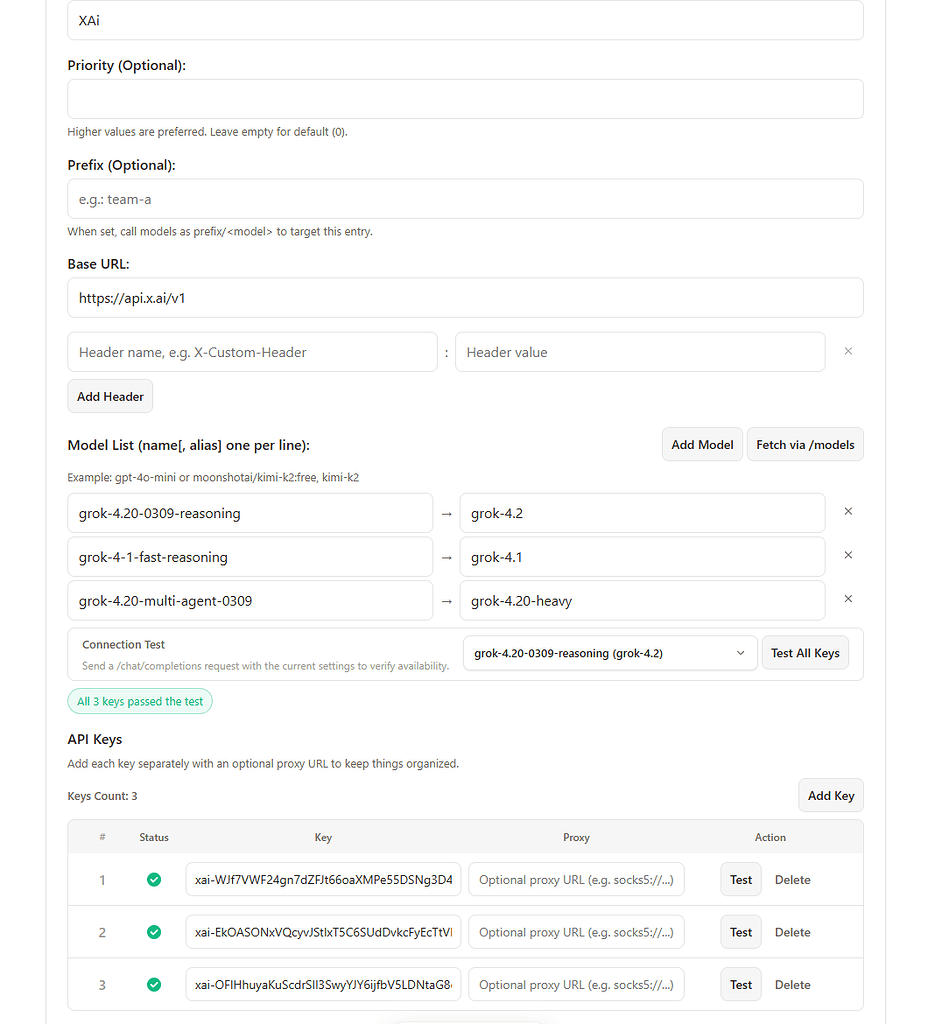Click Add Model button
This screenshot has height=1024, width=934.
click(702, 445)
